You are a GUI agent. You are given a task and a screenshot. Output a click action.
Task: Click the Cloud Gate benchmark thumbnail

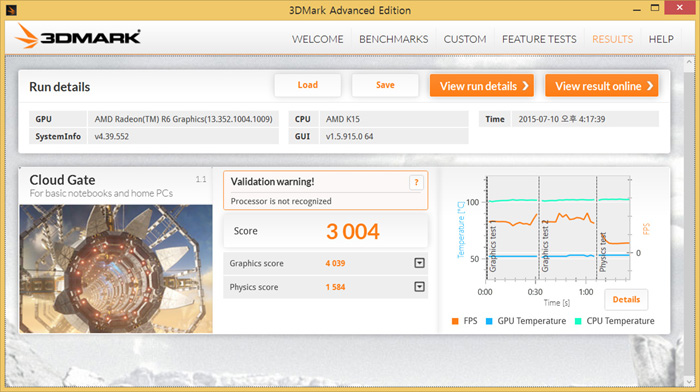[116, 269]
